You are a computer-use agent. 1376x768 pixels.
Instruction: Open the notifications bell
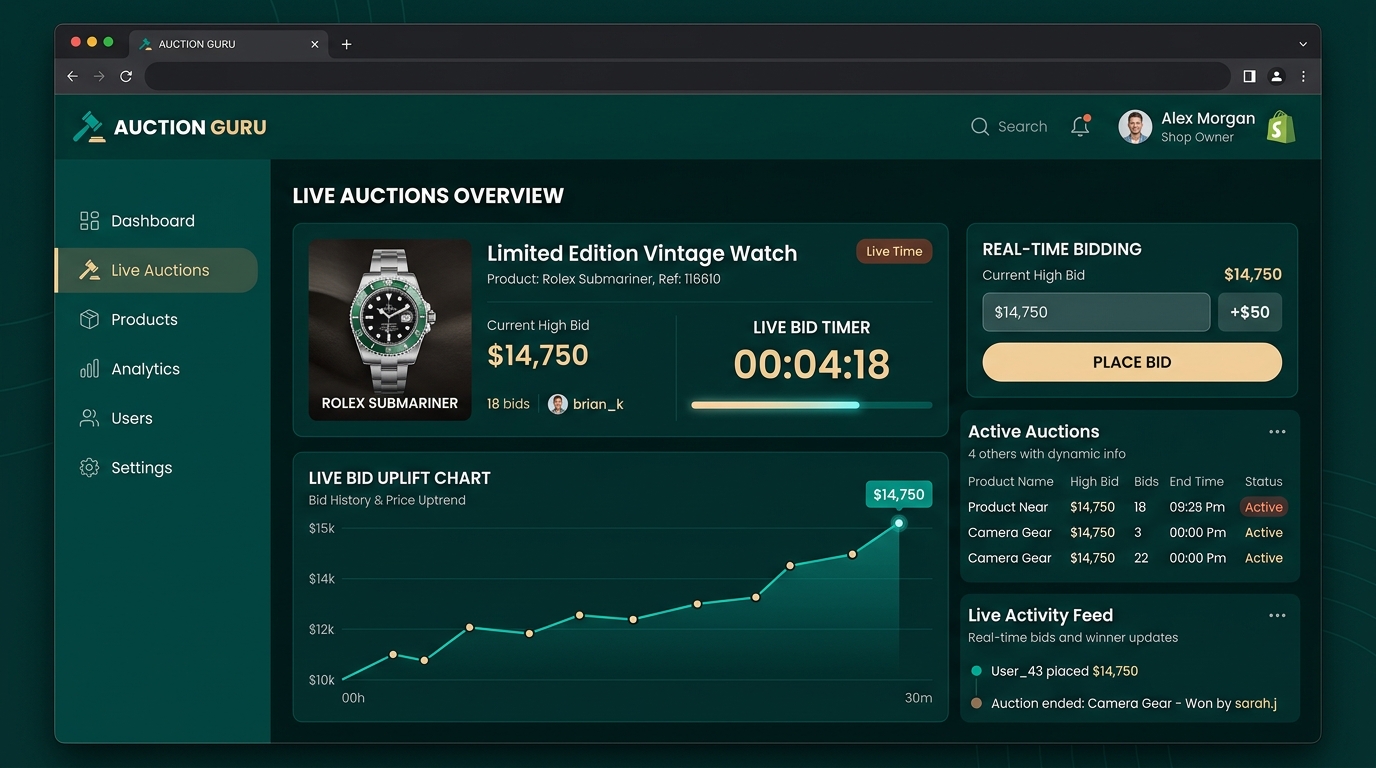click(1080, 126)
